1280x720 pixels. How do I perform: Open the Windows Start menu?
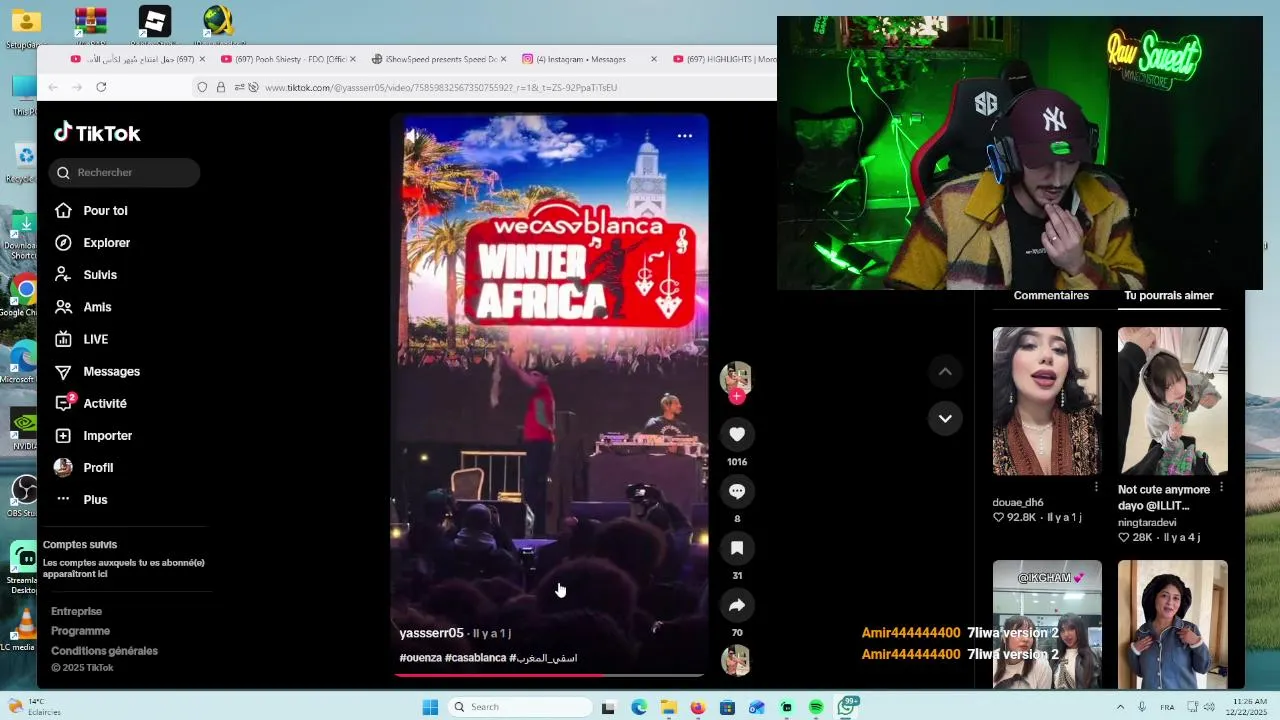point(430,707)
